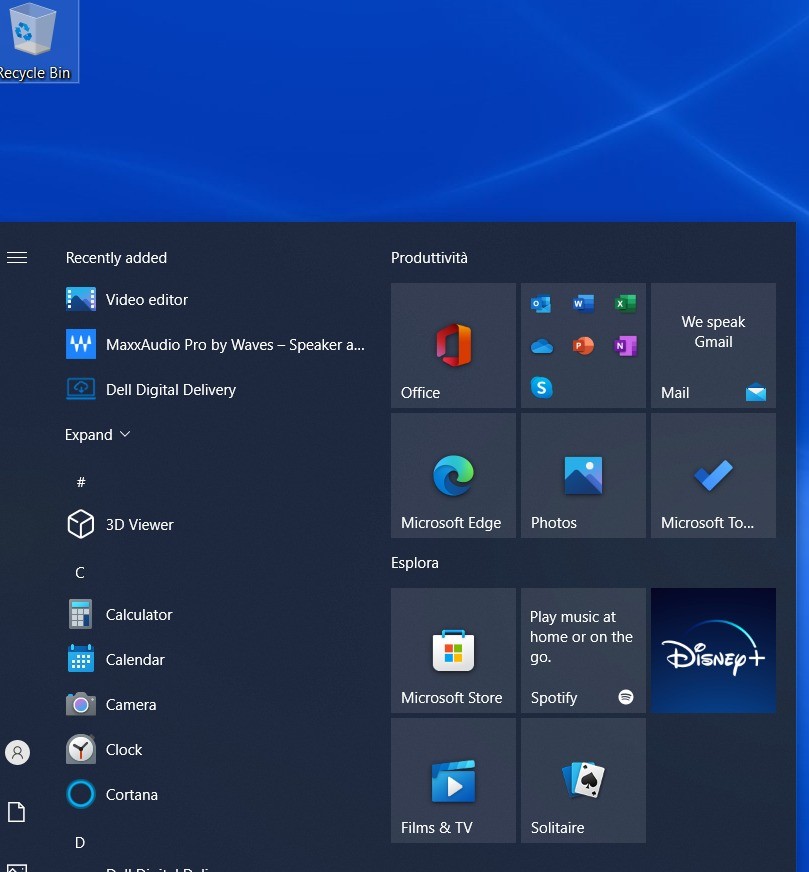Open Outlook in the Office apps tile
Image resolution: width=809 pixels, height=872 pixels.
(541, 304)
